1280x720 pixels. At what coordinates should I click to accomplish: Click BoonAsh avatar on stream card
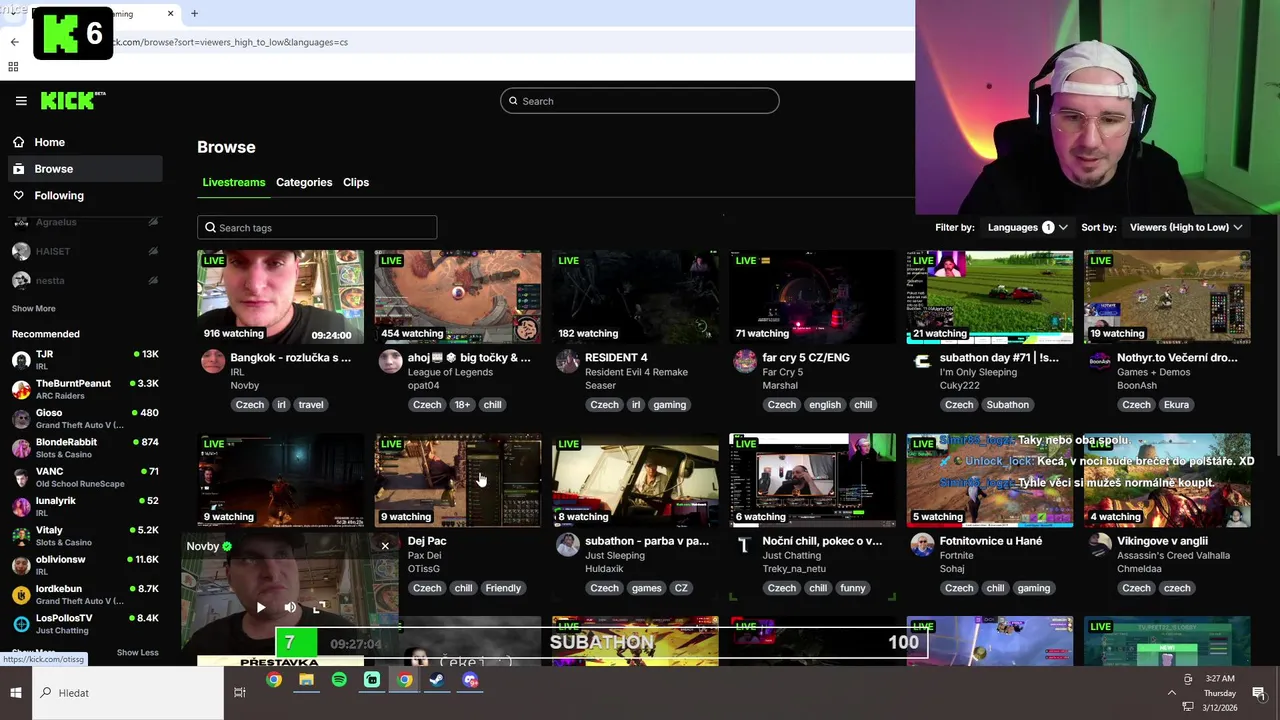click(x=1099, y=361)
